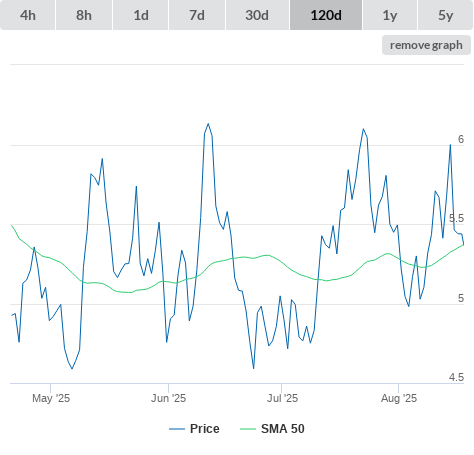Open the 7d chart range
Screen dimensions: 474x455
click(197, 15)
